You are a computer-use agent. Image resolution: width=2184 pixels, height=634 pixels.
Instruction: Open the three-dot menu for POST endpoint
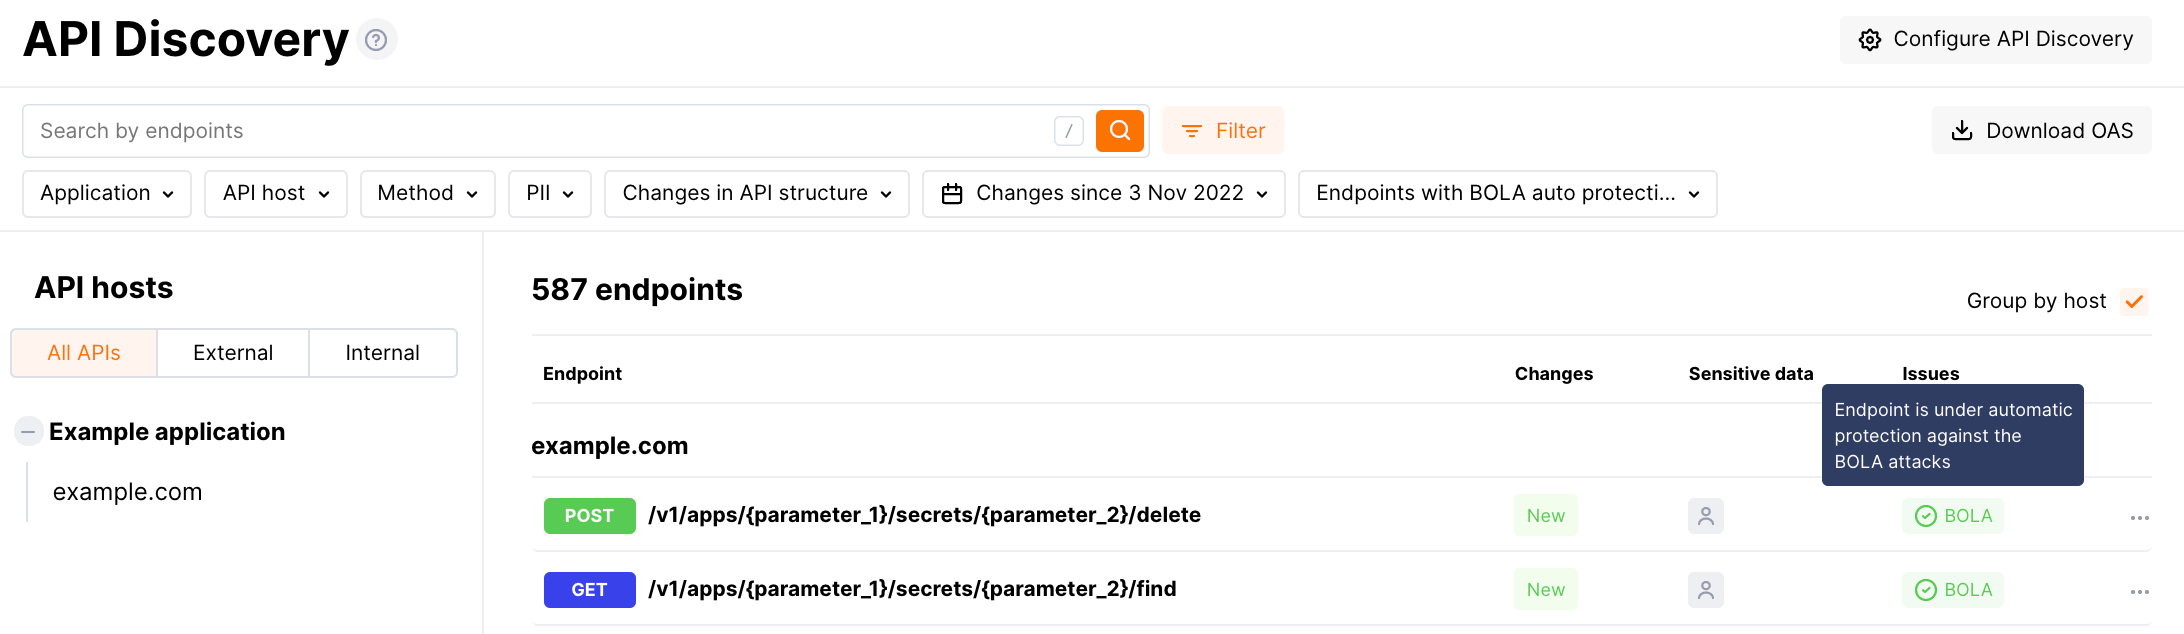coord(2140,518)
